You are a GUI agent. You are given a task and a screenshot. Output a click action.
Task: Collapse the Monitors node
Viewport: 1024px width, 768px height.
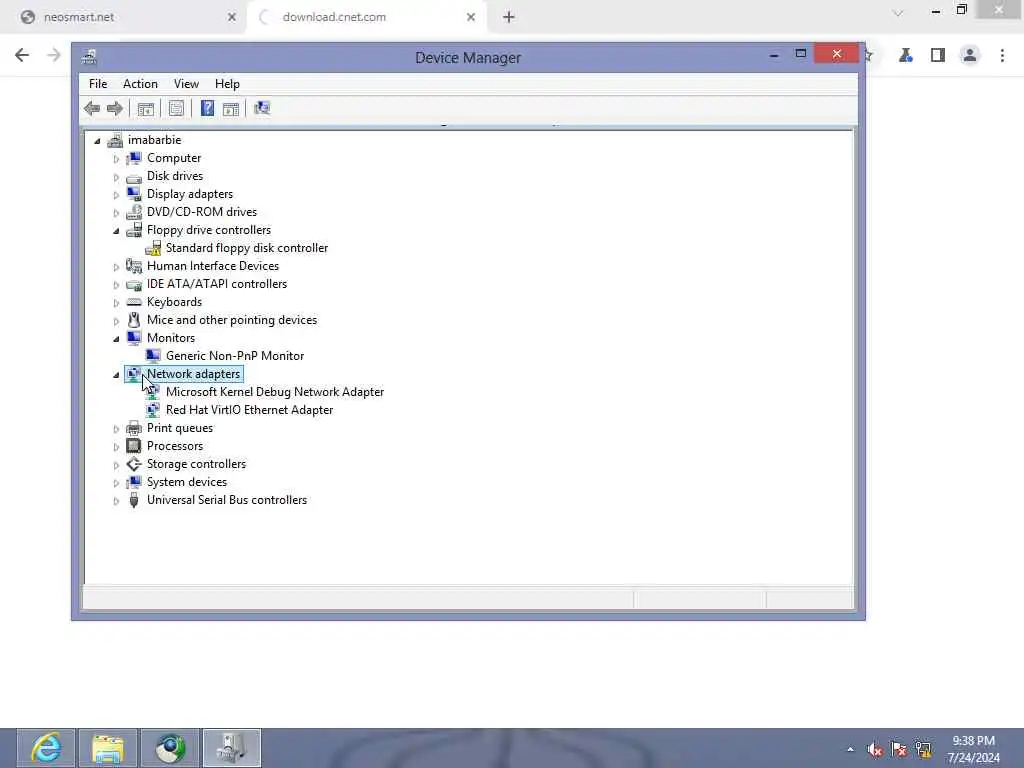(116, 338)
